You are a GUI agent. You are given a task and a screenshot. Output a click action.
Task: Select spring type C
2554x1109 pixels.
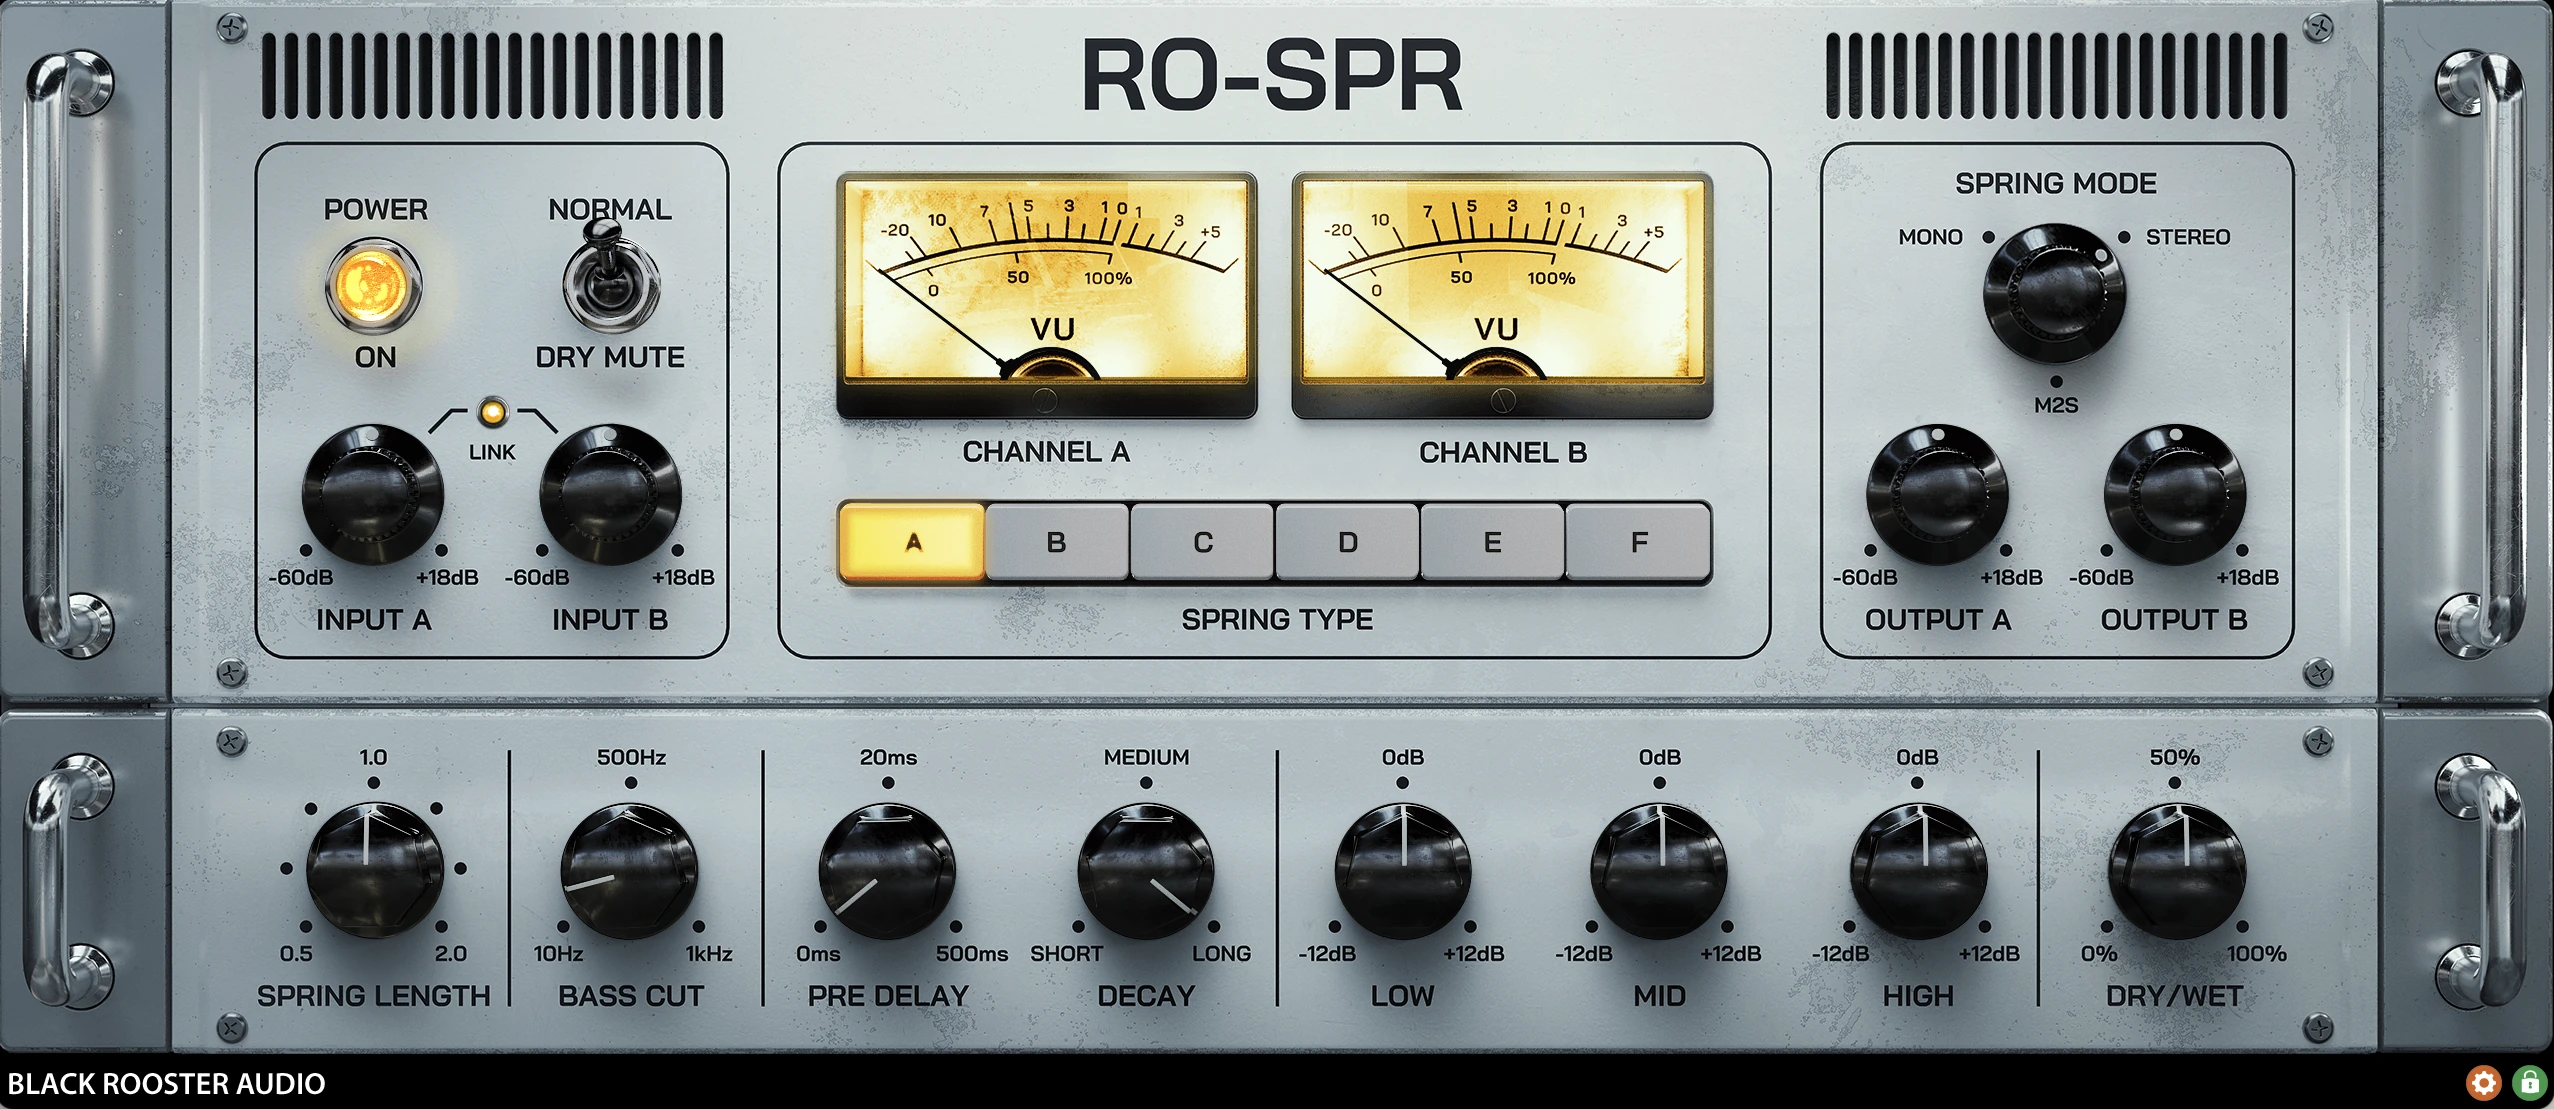[x=1202, y=542]
